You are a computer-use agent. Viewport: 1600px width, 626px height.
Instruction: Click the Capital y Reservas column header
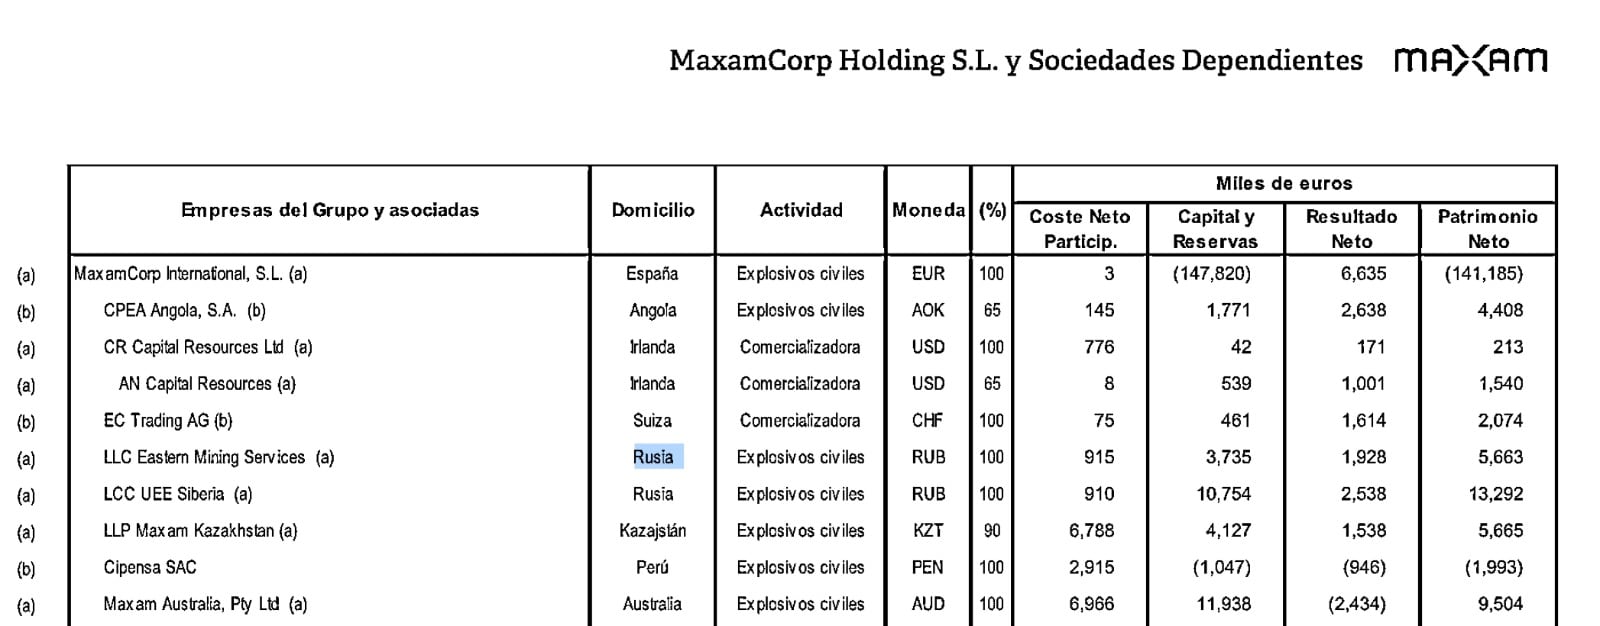click(x=1215, y=229)
